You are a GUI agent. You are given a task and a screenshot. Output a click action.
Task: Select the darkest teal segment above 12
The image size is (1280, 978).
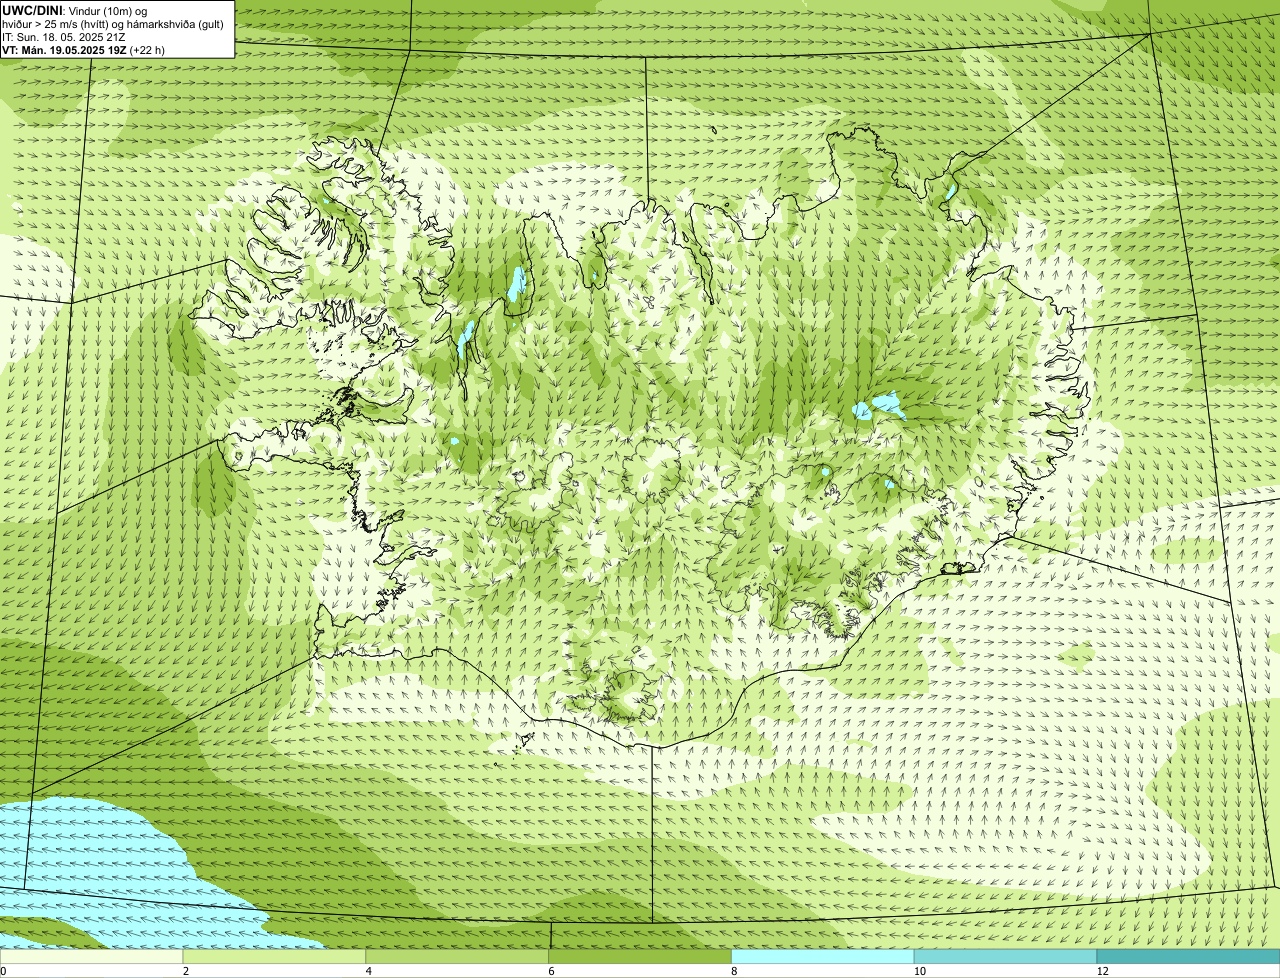pos(1188,957)
